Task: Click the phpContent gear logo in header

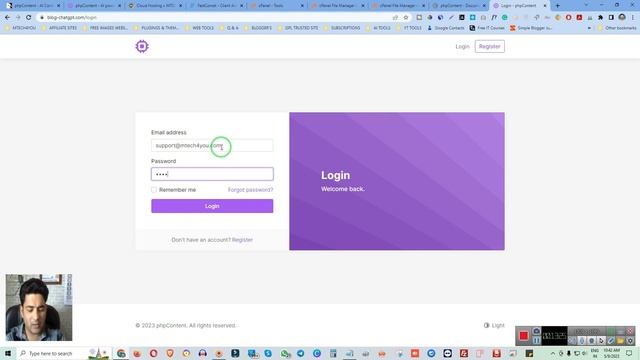Action: coord(142,46)
